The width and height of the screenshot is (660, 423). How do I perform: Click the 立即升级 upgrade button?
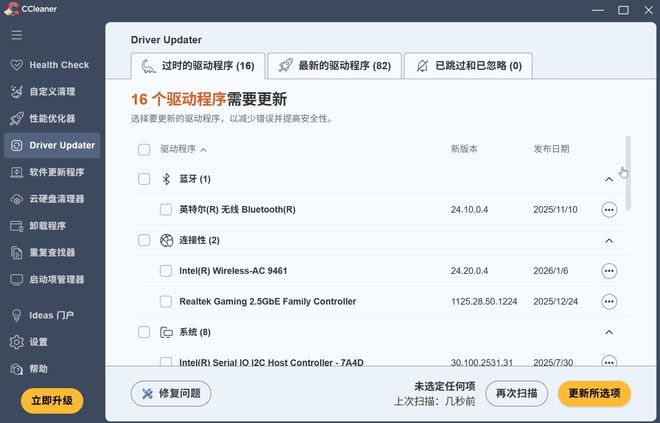52,401
